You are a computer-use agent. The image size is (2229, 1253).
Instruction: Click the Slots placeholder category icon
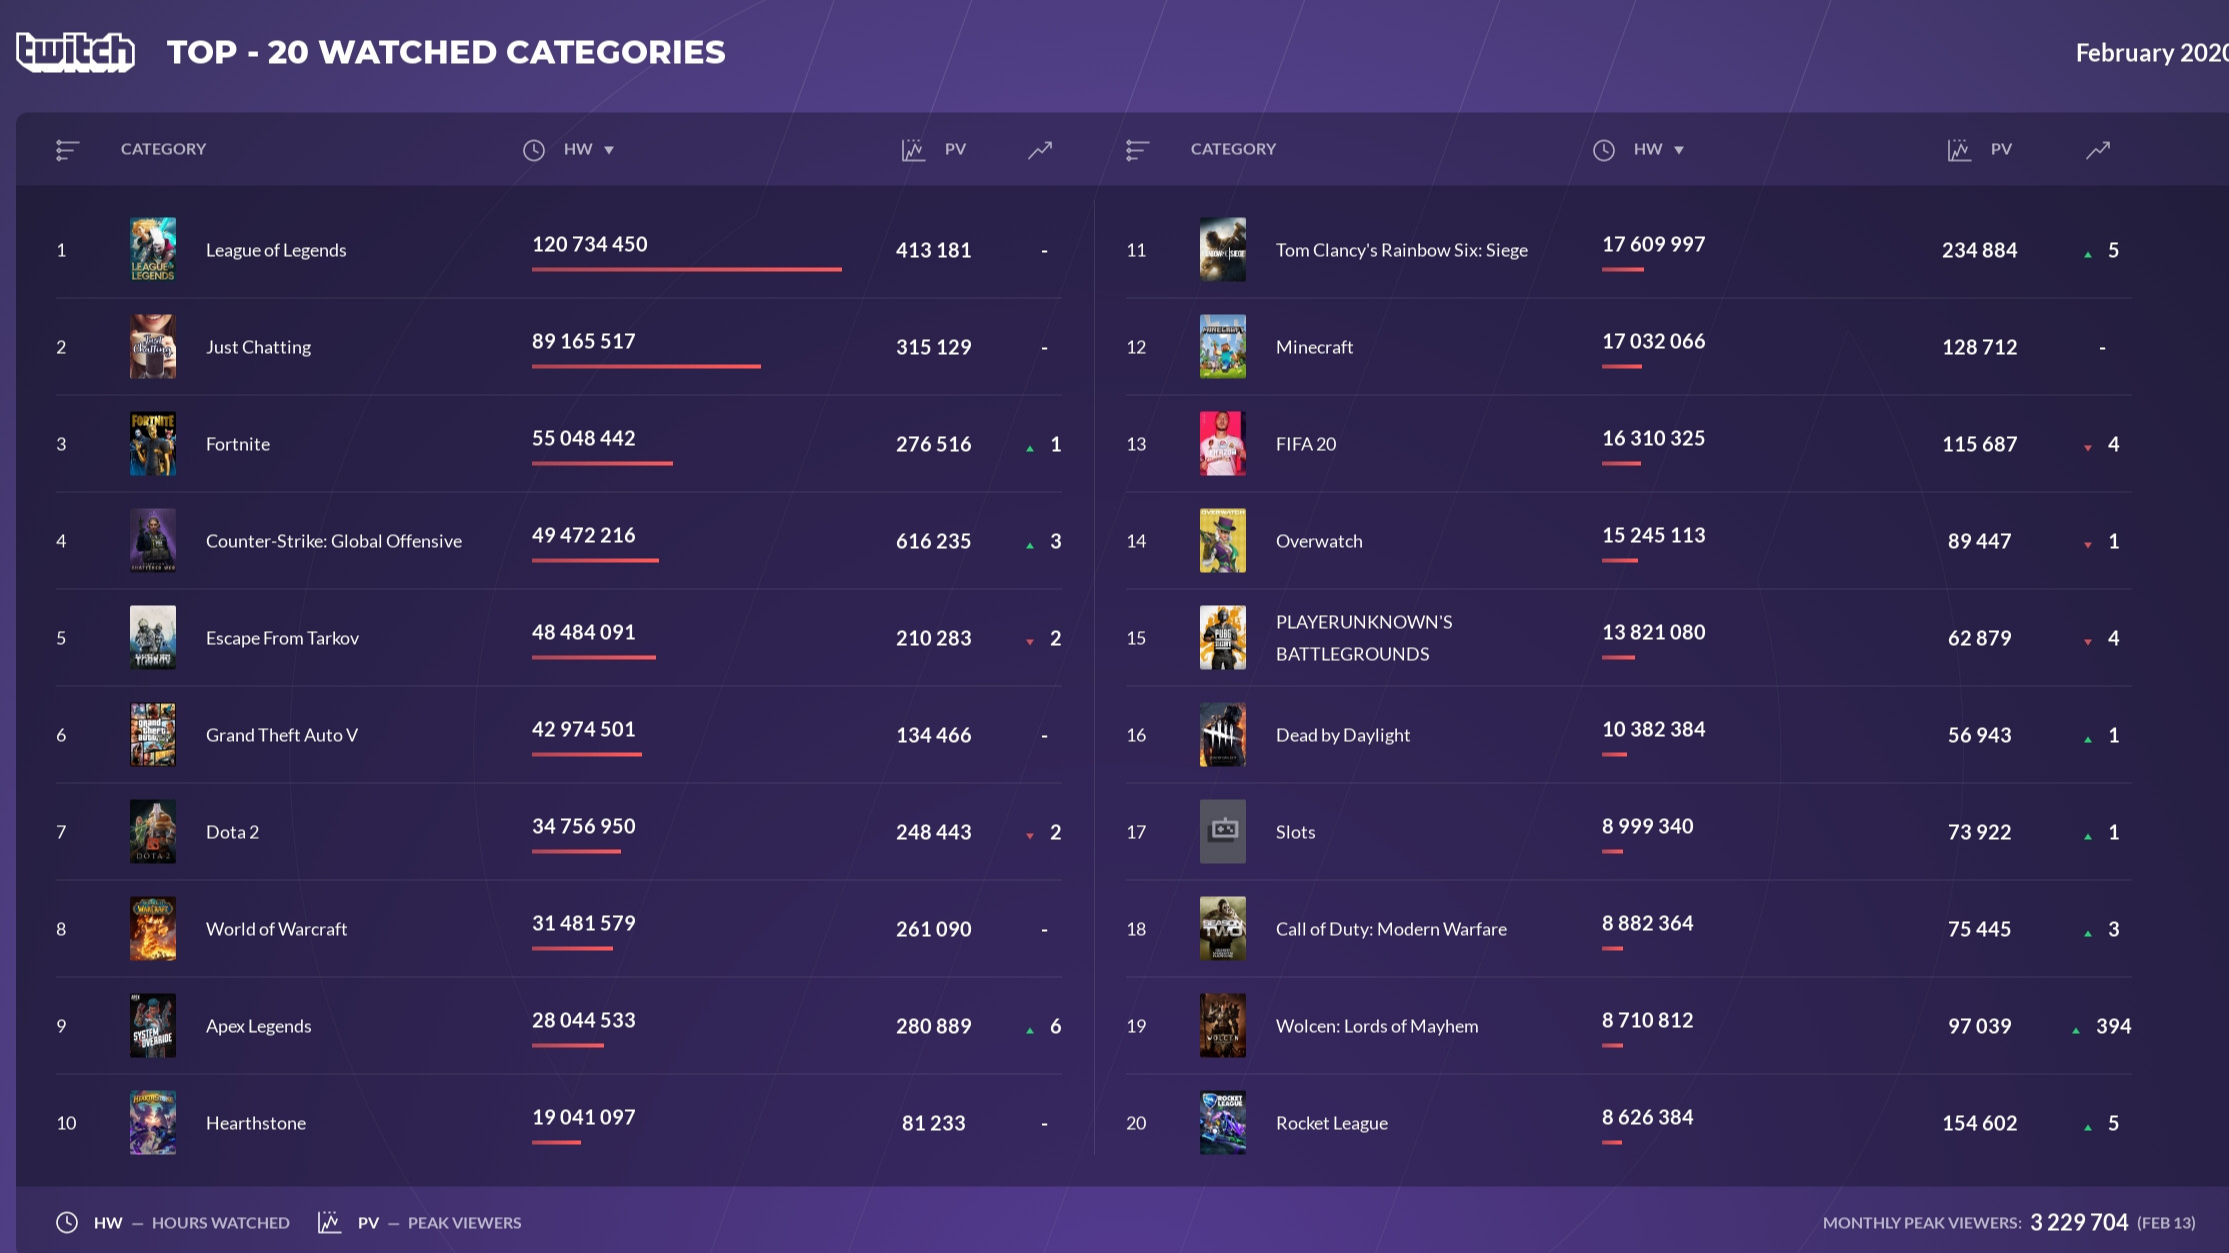coord(1223,831)
